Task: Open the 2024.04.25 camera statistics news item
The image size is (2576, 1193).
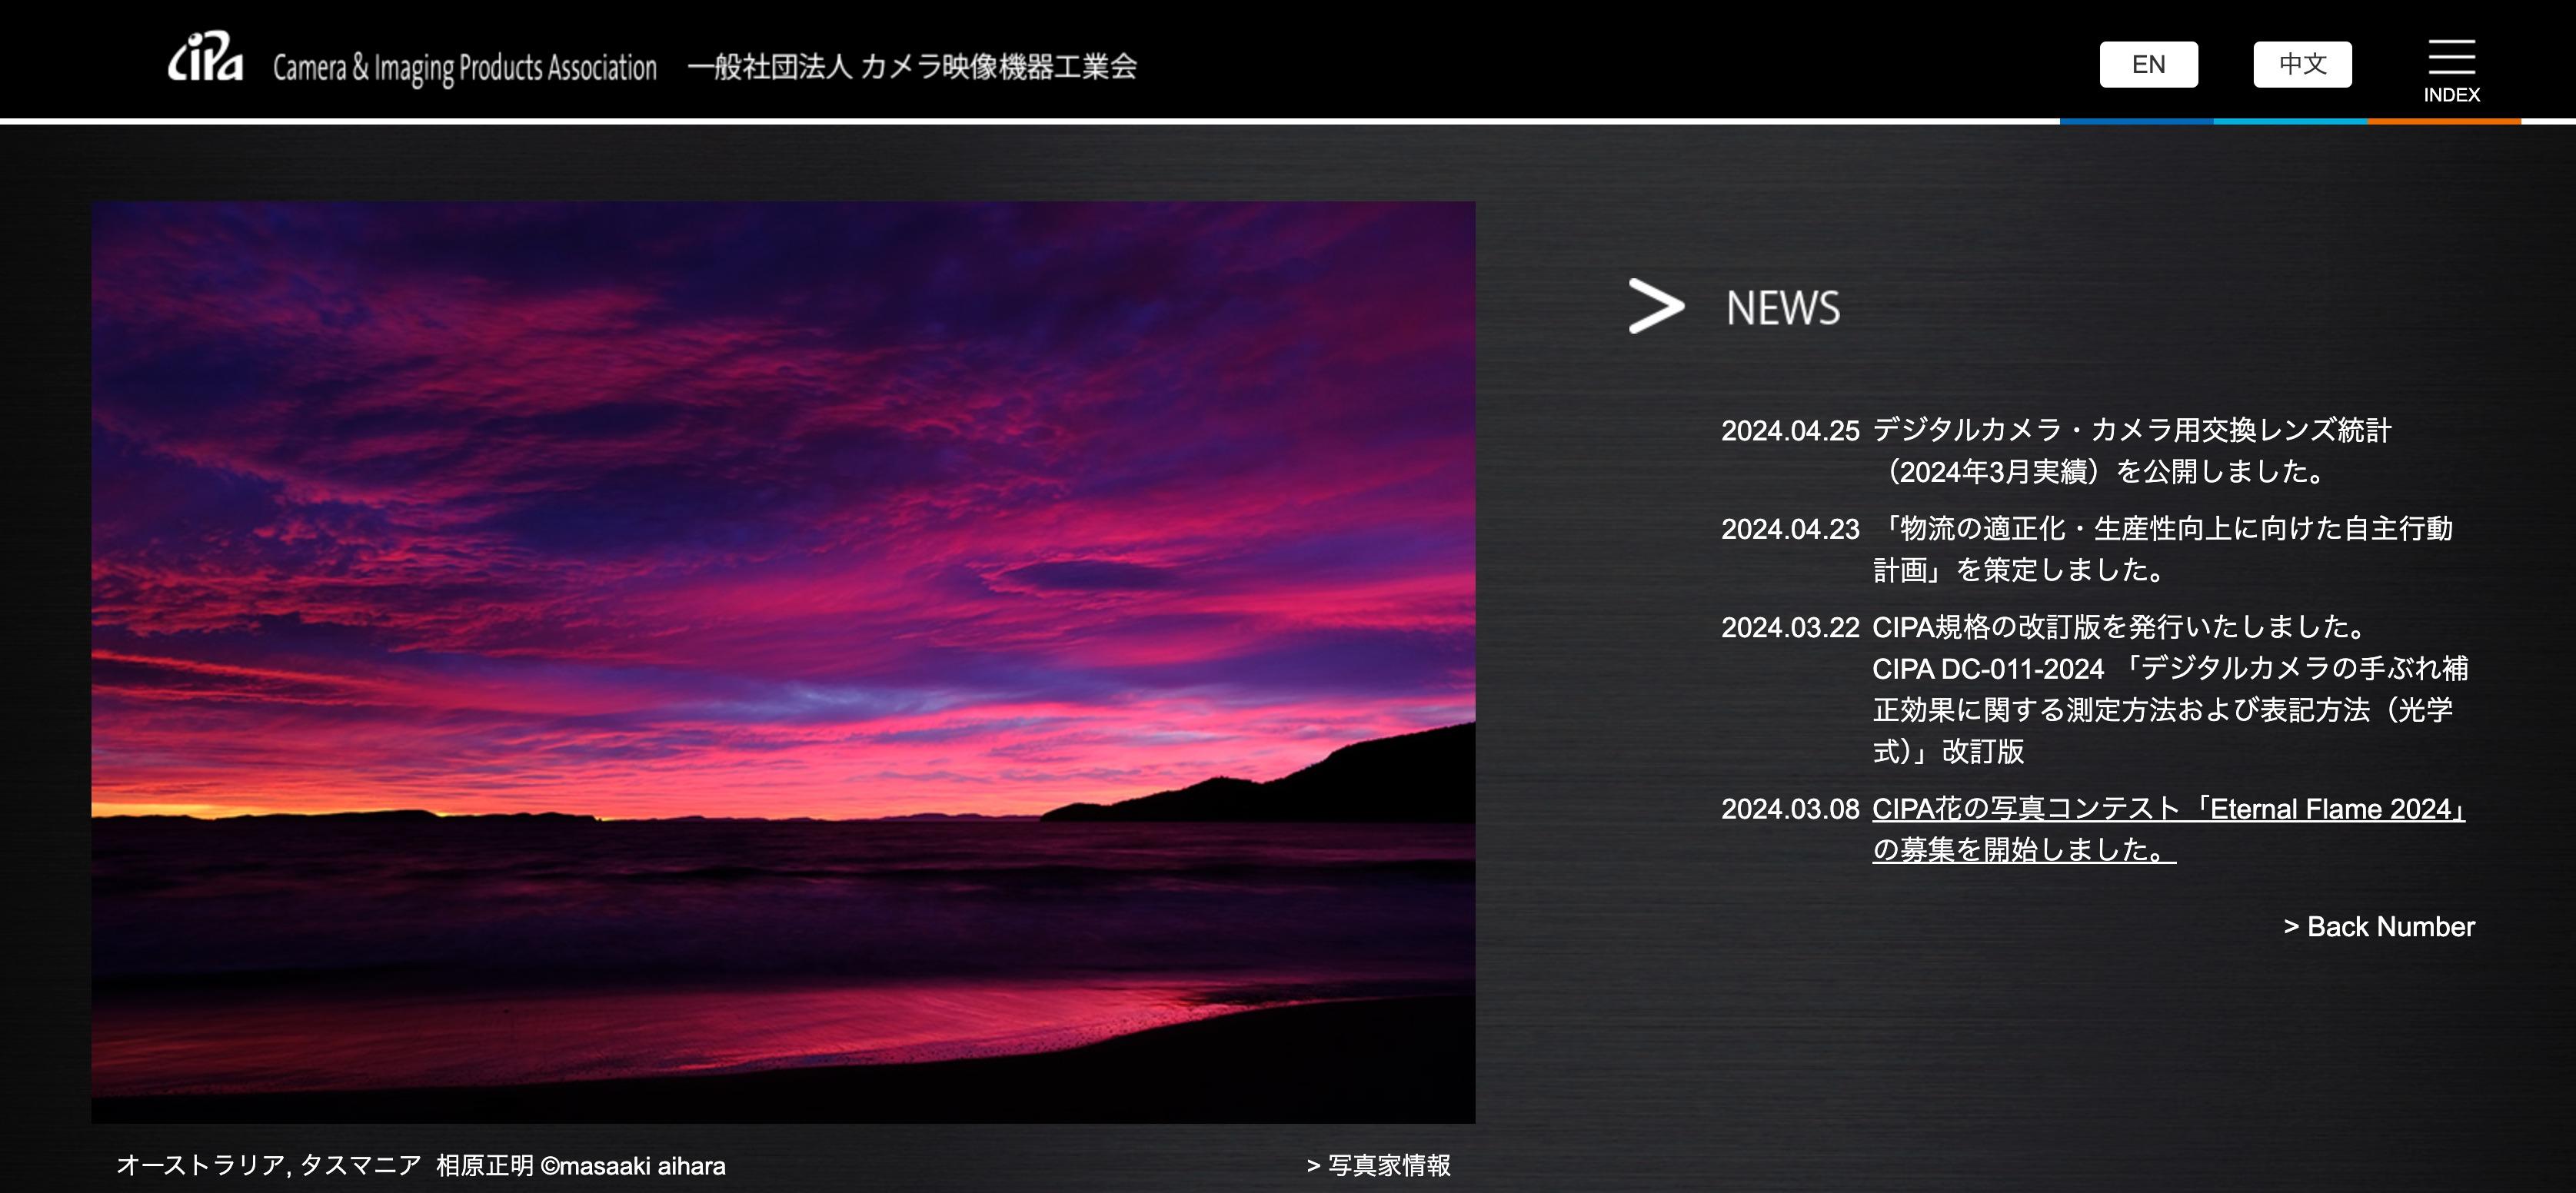Action: click(2130, 431)
